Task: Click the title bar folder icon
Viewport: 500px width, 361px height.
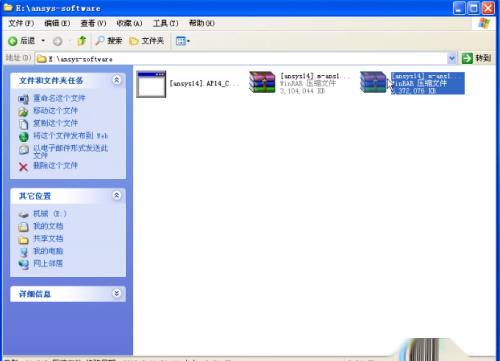Action: click(8, 8)
